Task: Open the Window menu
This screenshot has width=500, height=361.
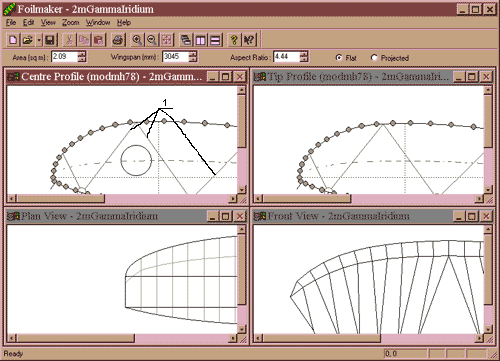Action: click(x=98, y=23)
